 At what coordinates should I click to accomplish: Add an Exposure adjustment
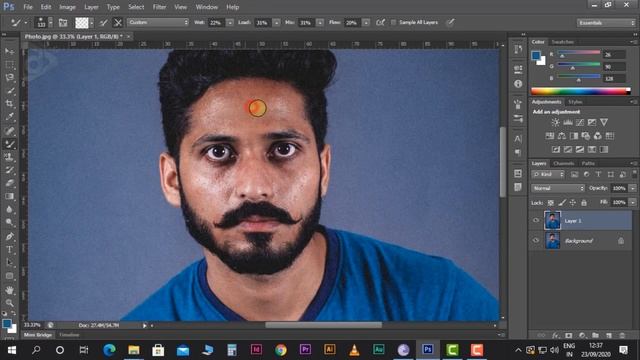[591, 122]
